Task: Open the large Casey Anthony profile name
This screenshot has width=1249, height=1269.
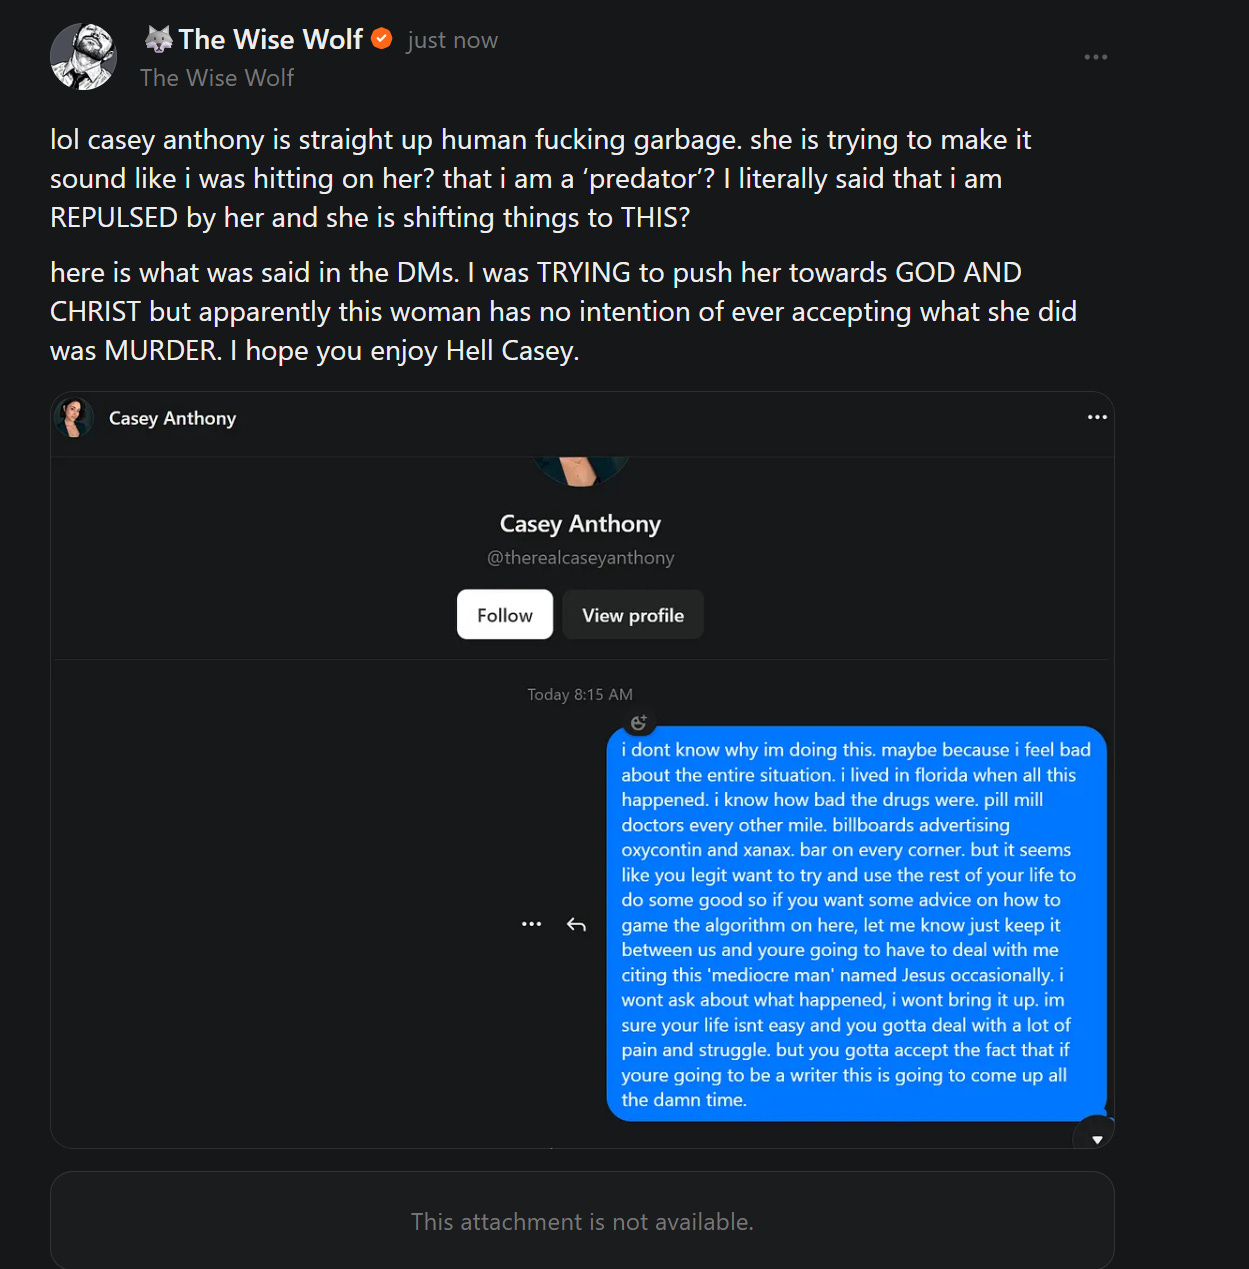Action: (580, 524)
